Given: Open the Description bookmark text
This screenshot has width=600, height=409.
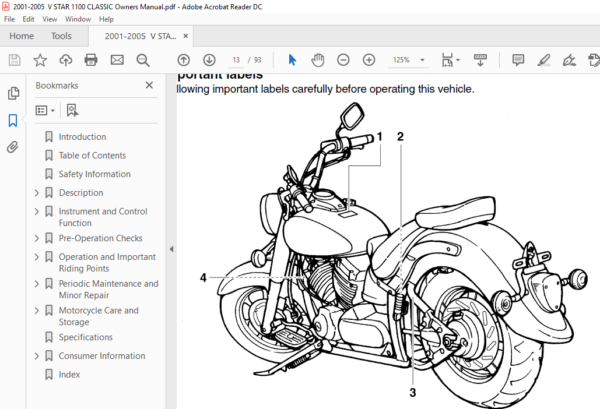Looking at the screenshot, I should pyautogui.click(x=81, y=192).
